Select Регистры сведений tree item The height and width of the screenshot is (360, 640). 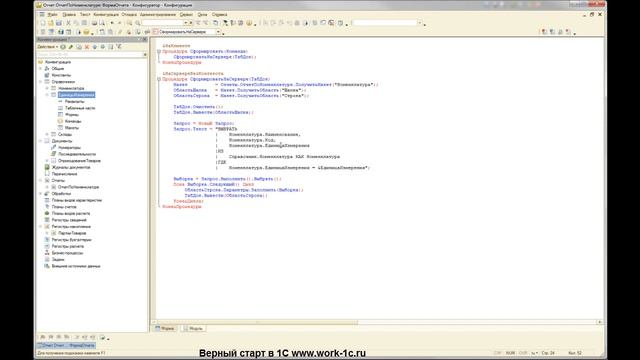[x=69, y=220]
